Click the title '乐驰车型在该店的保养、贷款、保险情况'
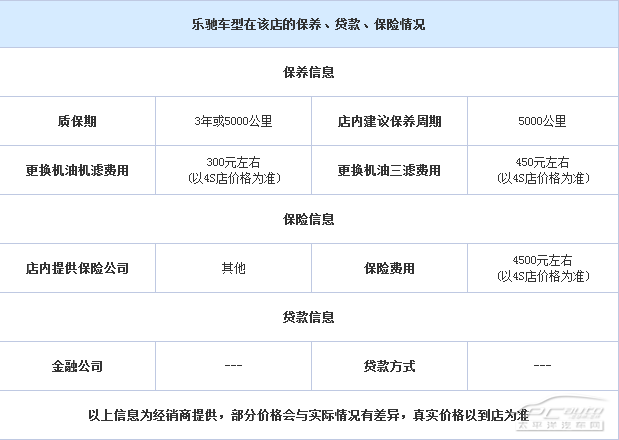The image size is (619, 440). (308, 24)
